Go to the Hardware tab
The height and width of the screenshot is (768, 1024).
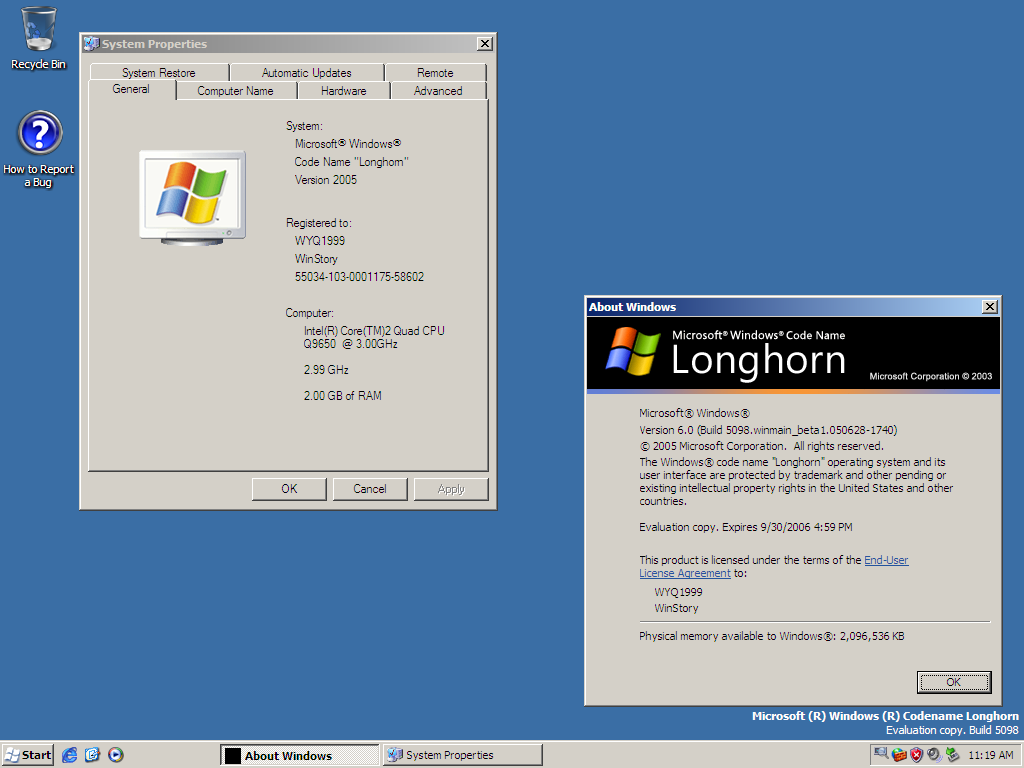[343, 91]
